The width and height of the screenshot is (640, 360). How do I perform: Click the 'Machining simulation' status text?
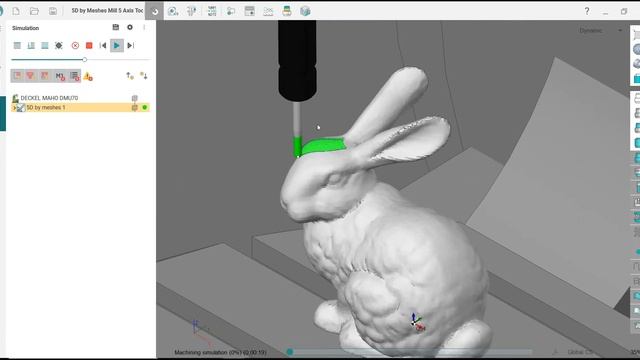coord(220,352)
